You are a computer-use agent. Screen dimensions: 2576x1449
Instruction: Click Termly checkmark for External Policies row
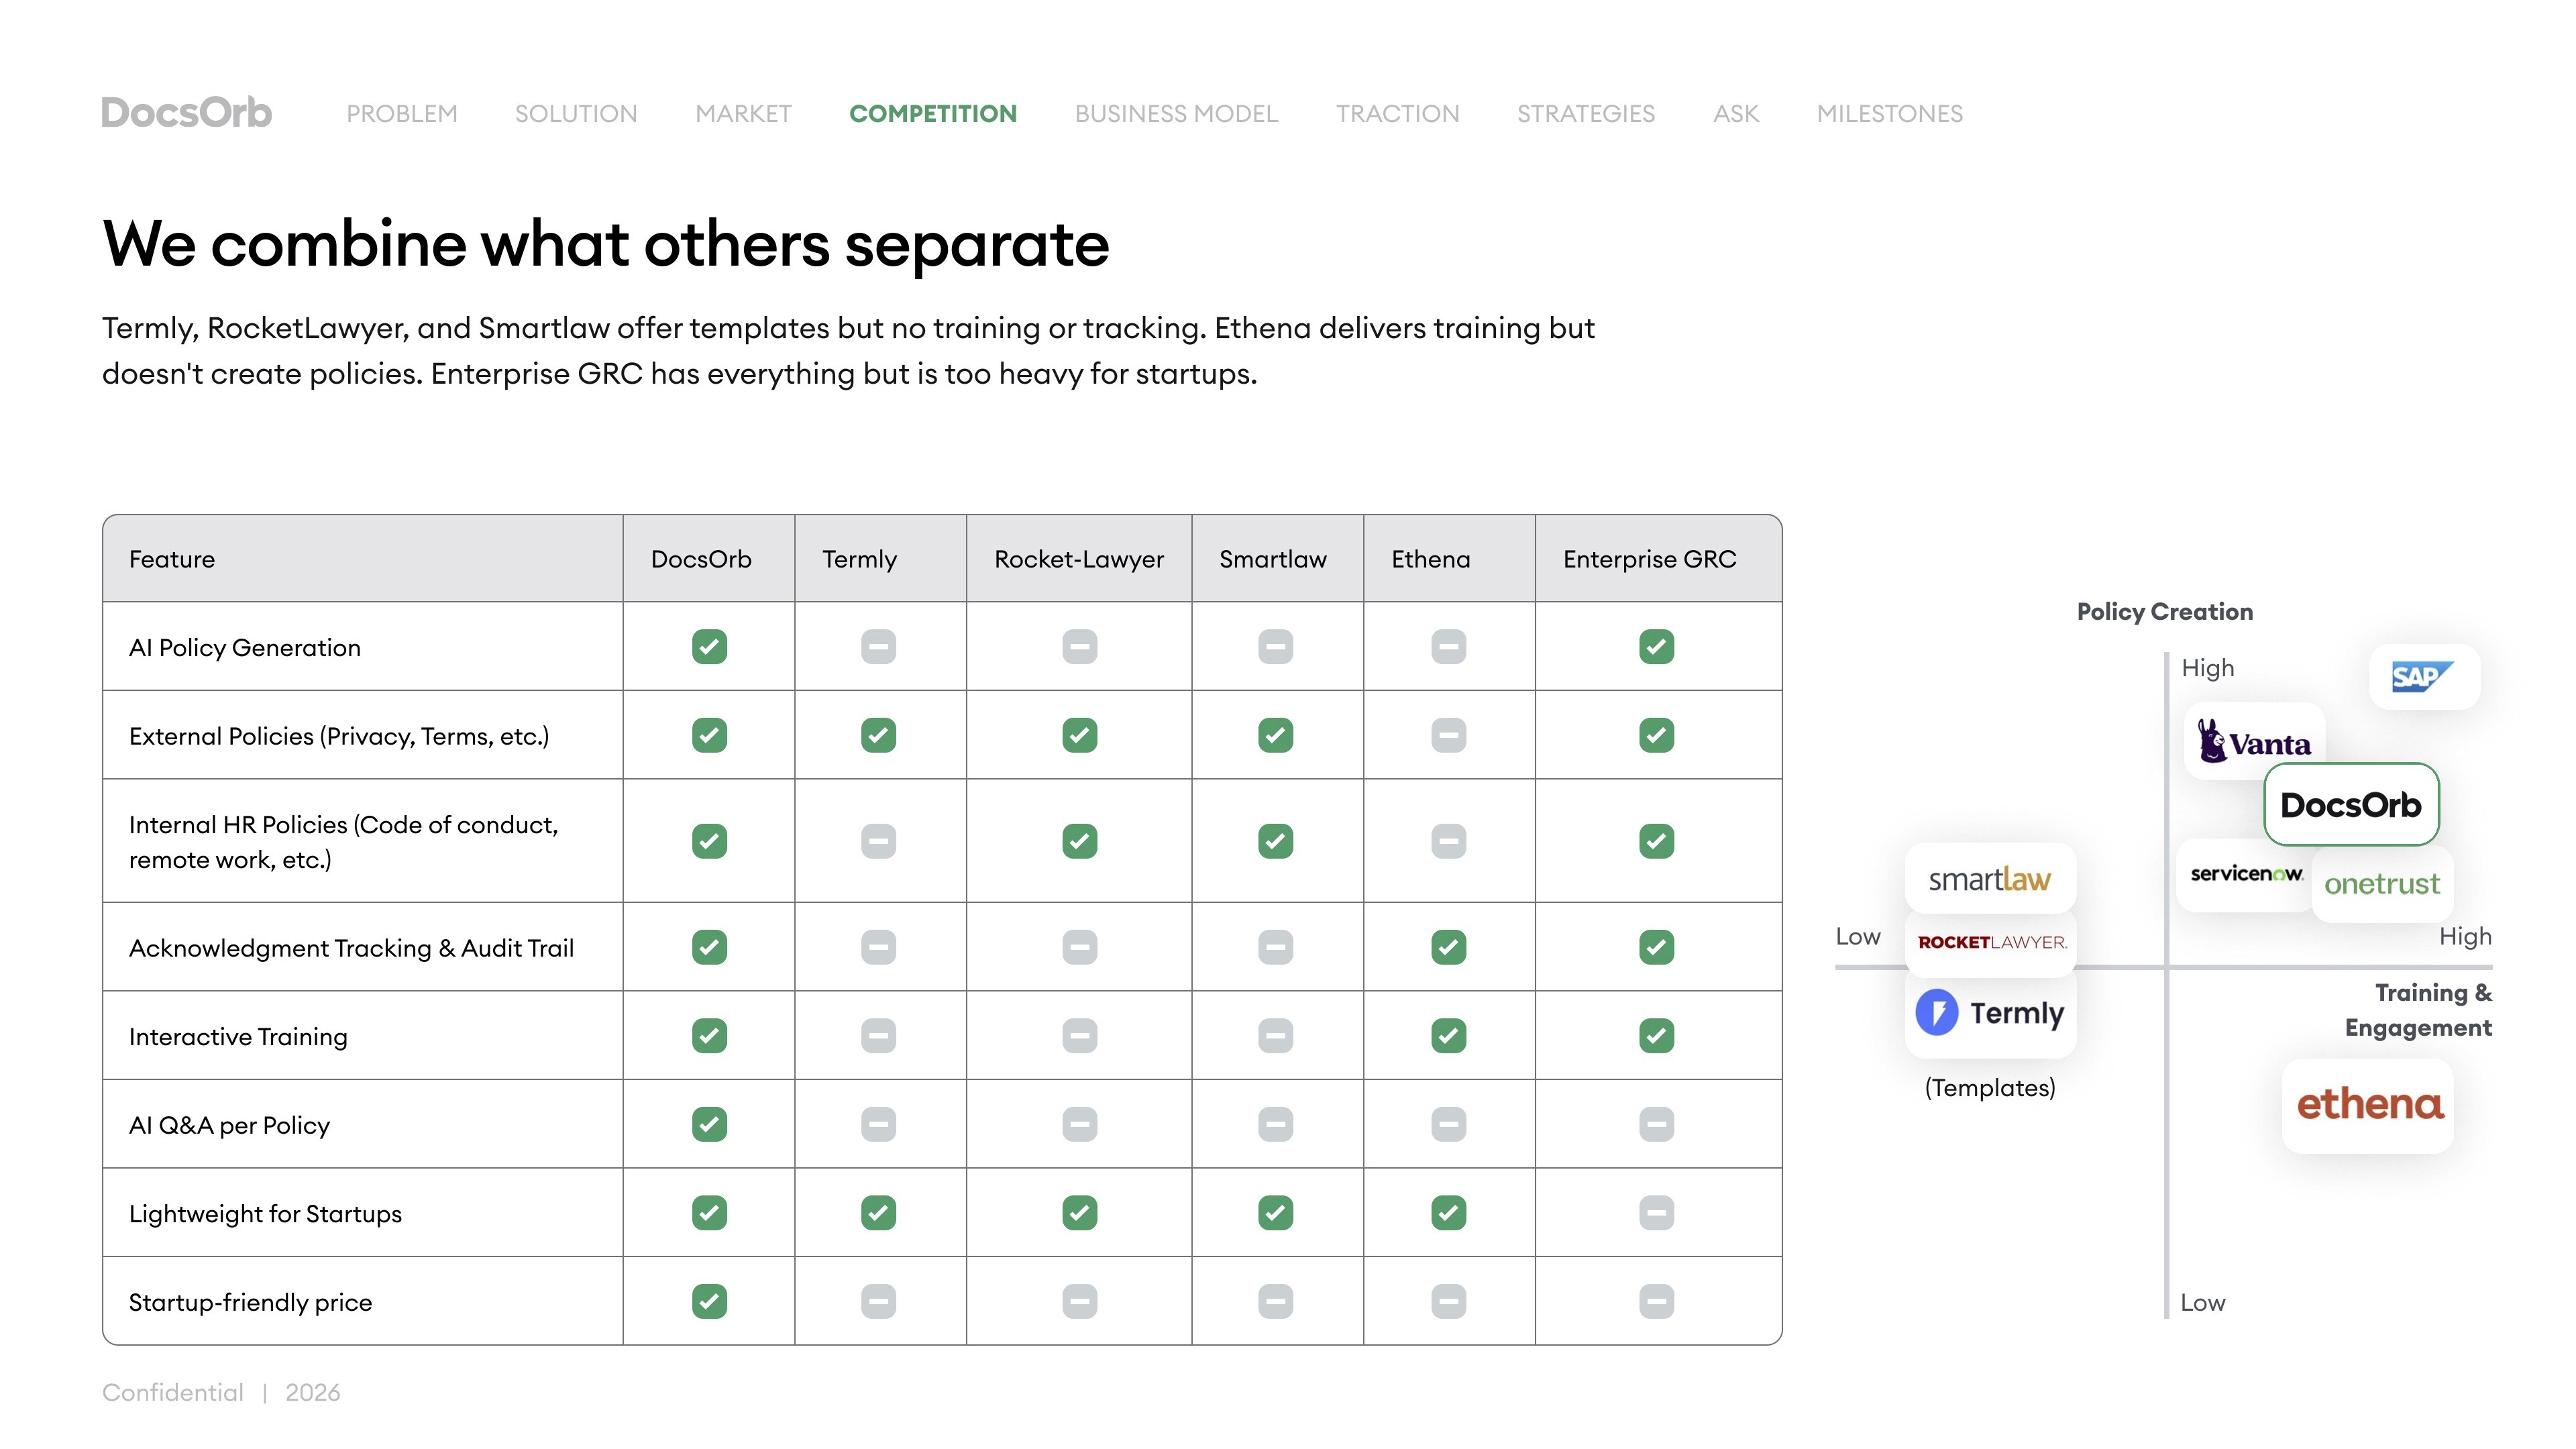click(878, 736)
